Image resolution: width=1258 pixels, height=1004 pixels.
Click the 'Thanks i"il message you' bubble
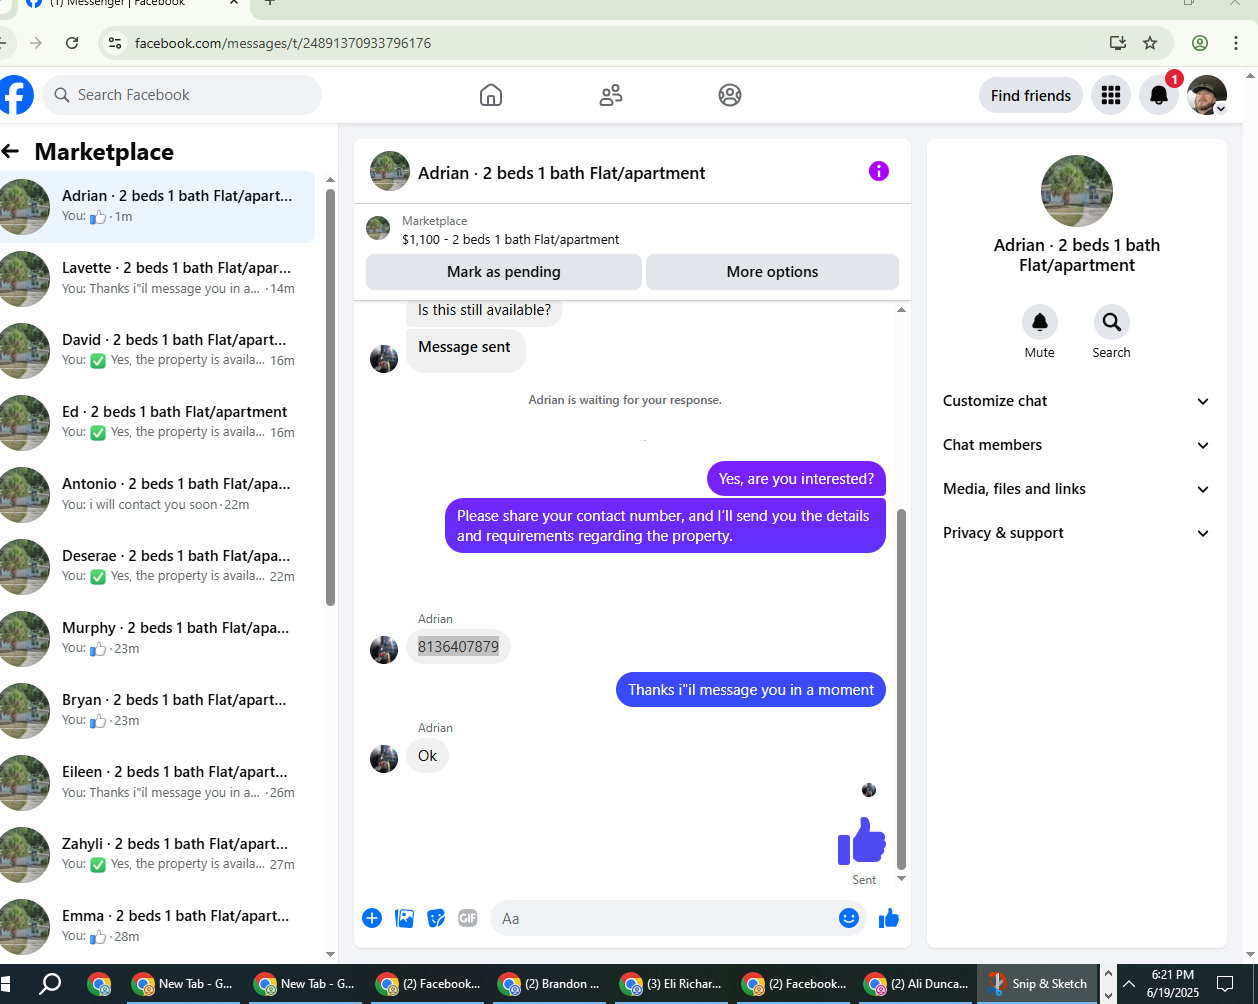click(x=751, y=690)
